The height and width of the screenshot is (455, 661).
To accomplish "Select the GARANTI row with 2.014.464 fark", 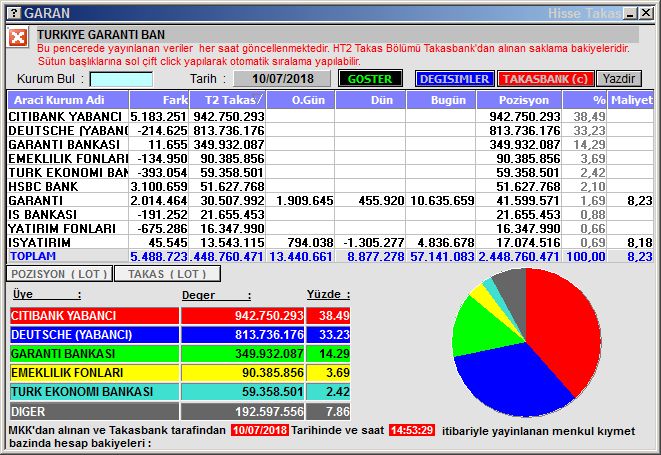I will (330, 200).
